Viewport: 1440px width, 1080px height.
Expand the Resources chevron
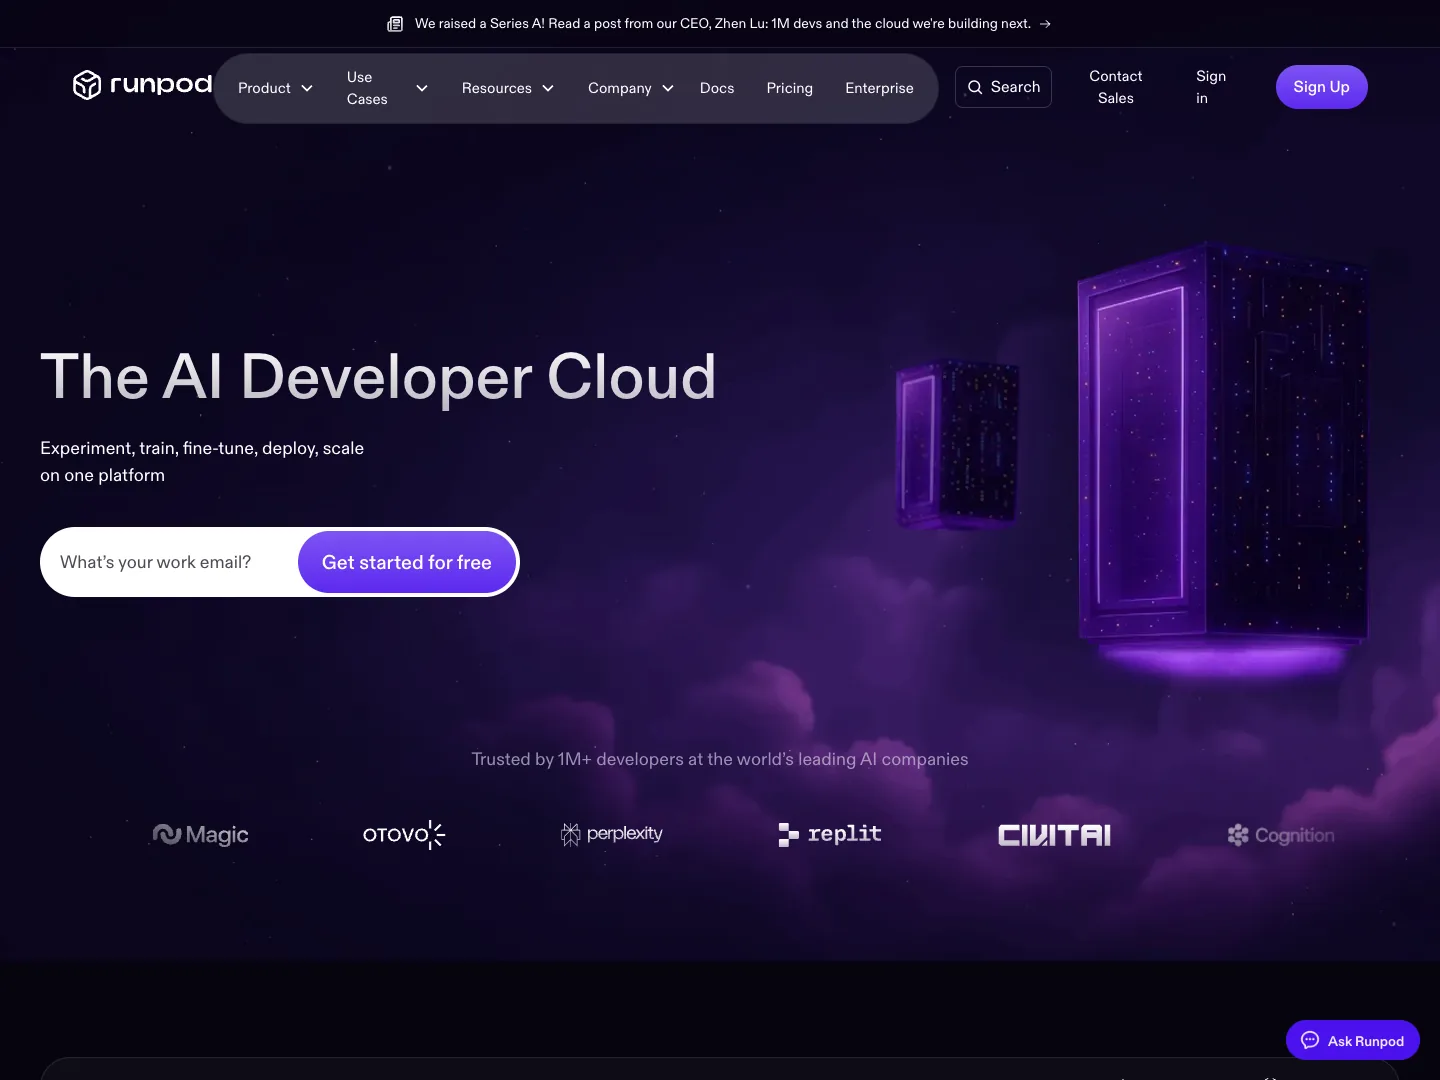tap(548, 88)
